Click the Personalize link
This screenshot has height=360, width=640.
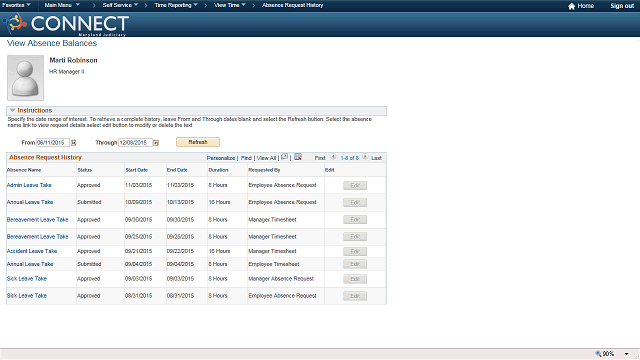(x=221, y=158)
